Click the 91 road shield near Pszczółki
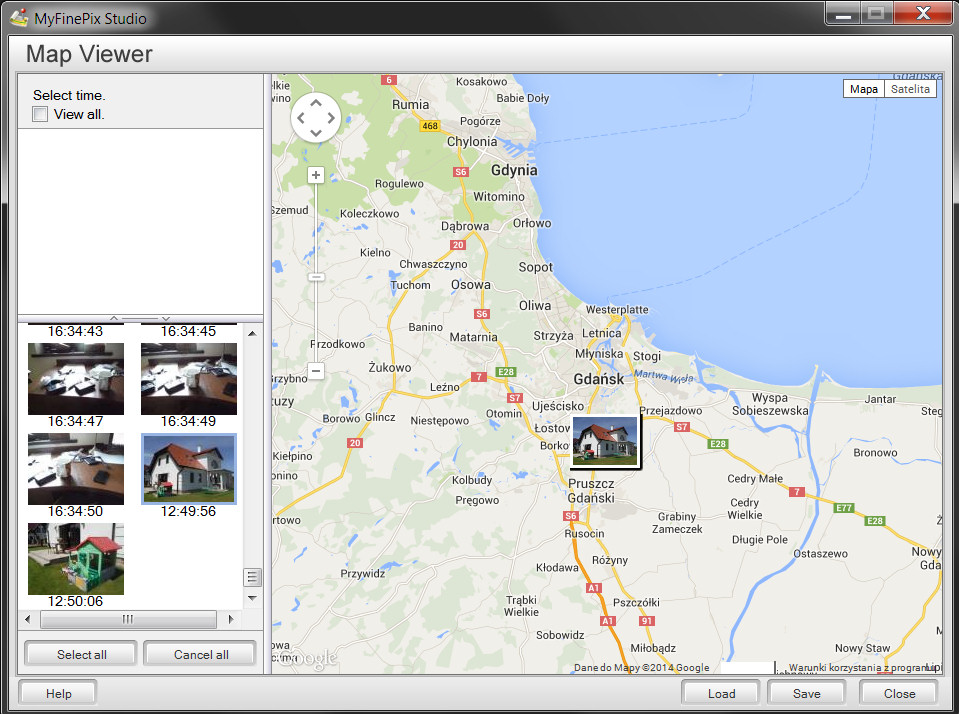 coord(646,620)
